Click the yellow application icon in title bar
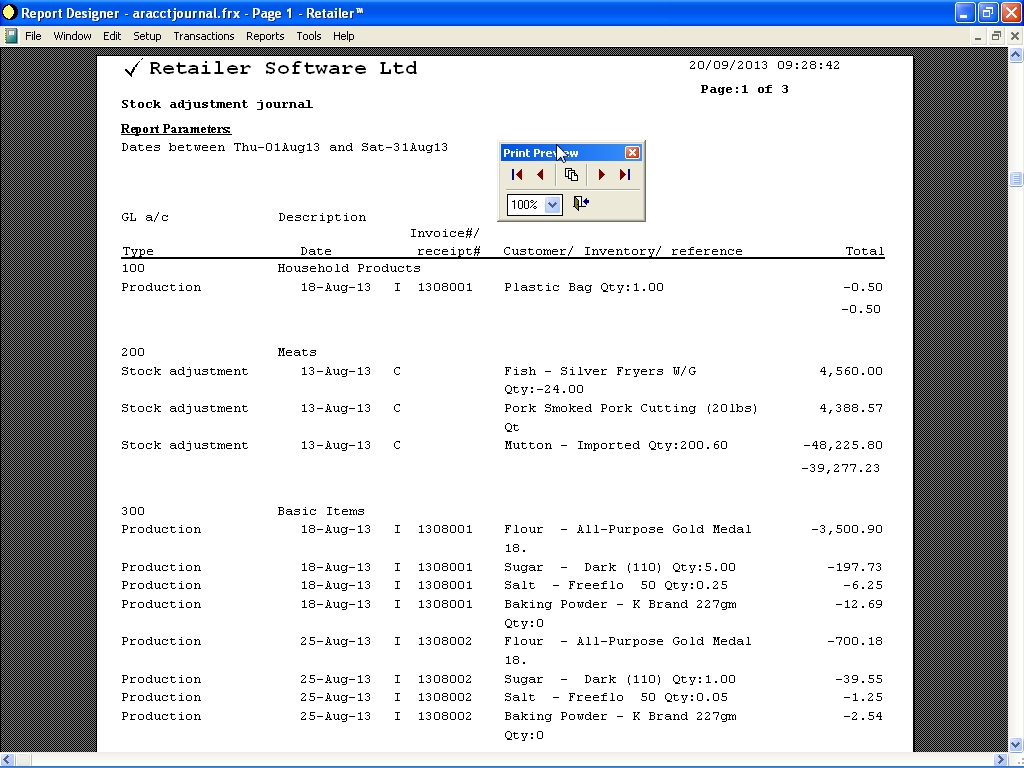This screenshot has height=768, width=1024. coord(10,12)
